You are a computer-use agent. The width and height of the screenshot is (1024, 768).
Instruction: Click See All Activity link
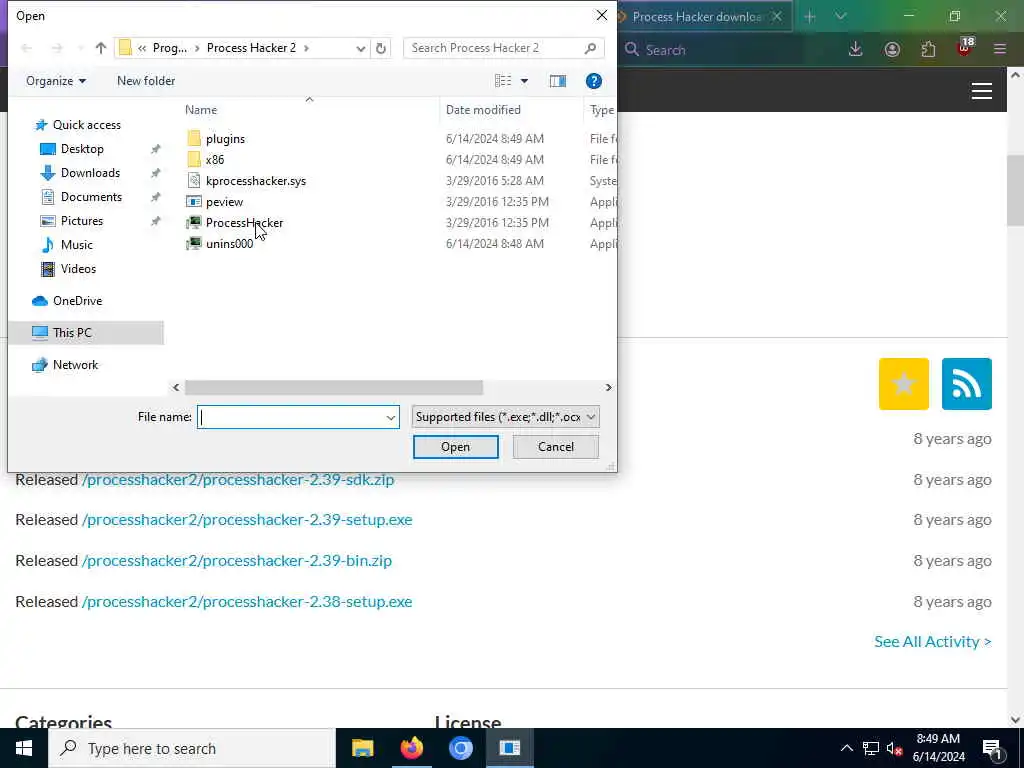pos(933,642)
